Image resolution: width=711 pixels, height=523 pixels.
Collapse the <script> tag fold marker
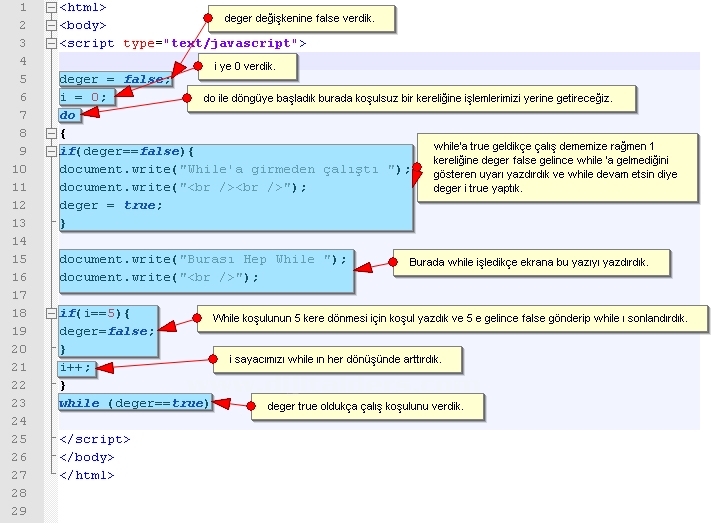(51, 44)
